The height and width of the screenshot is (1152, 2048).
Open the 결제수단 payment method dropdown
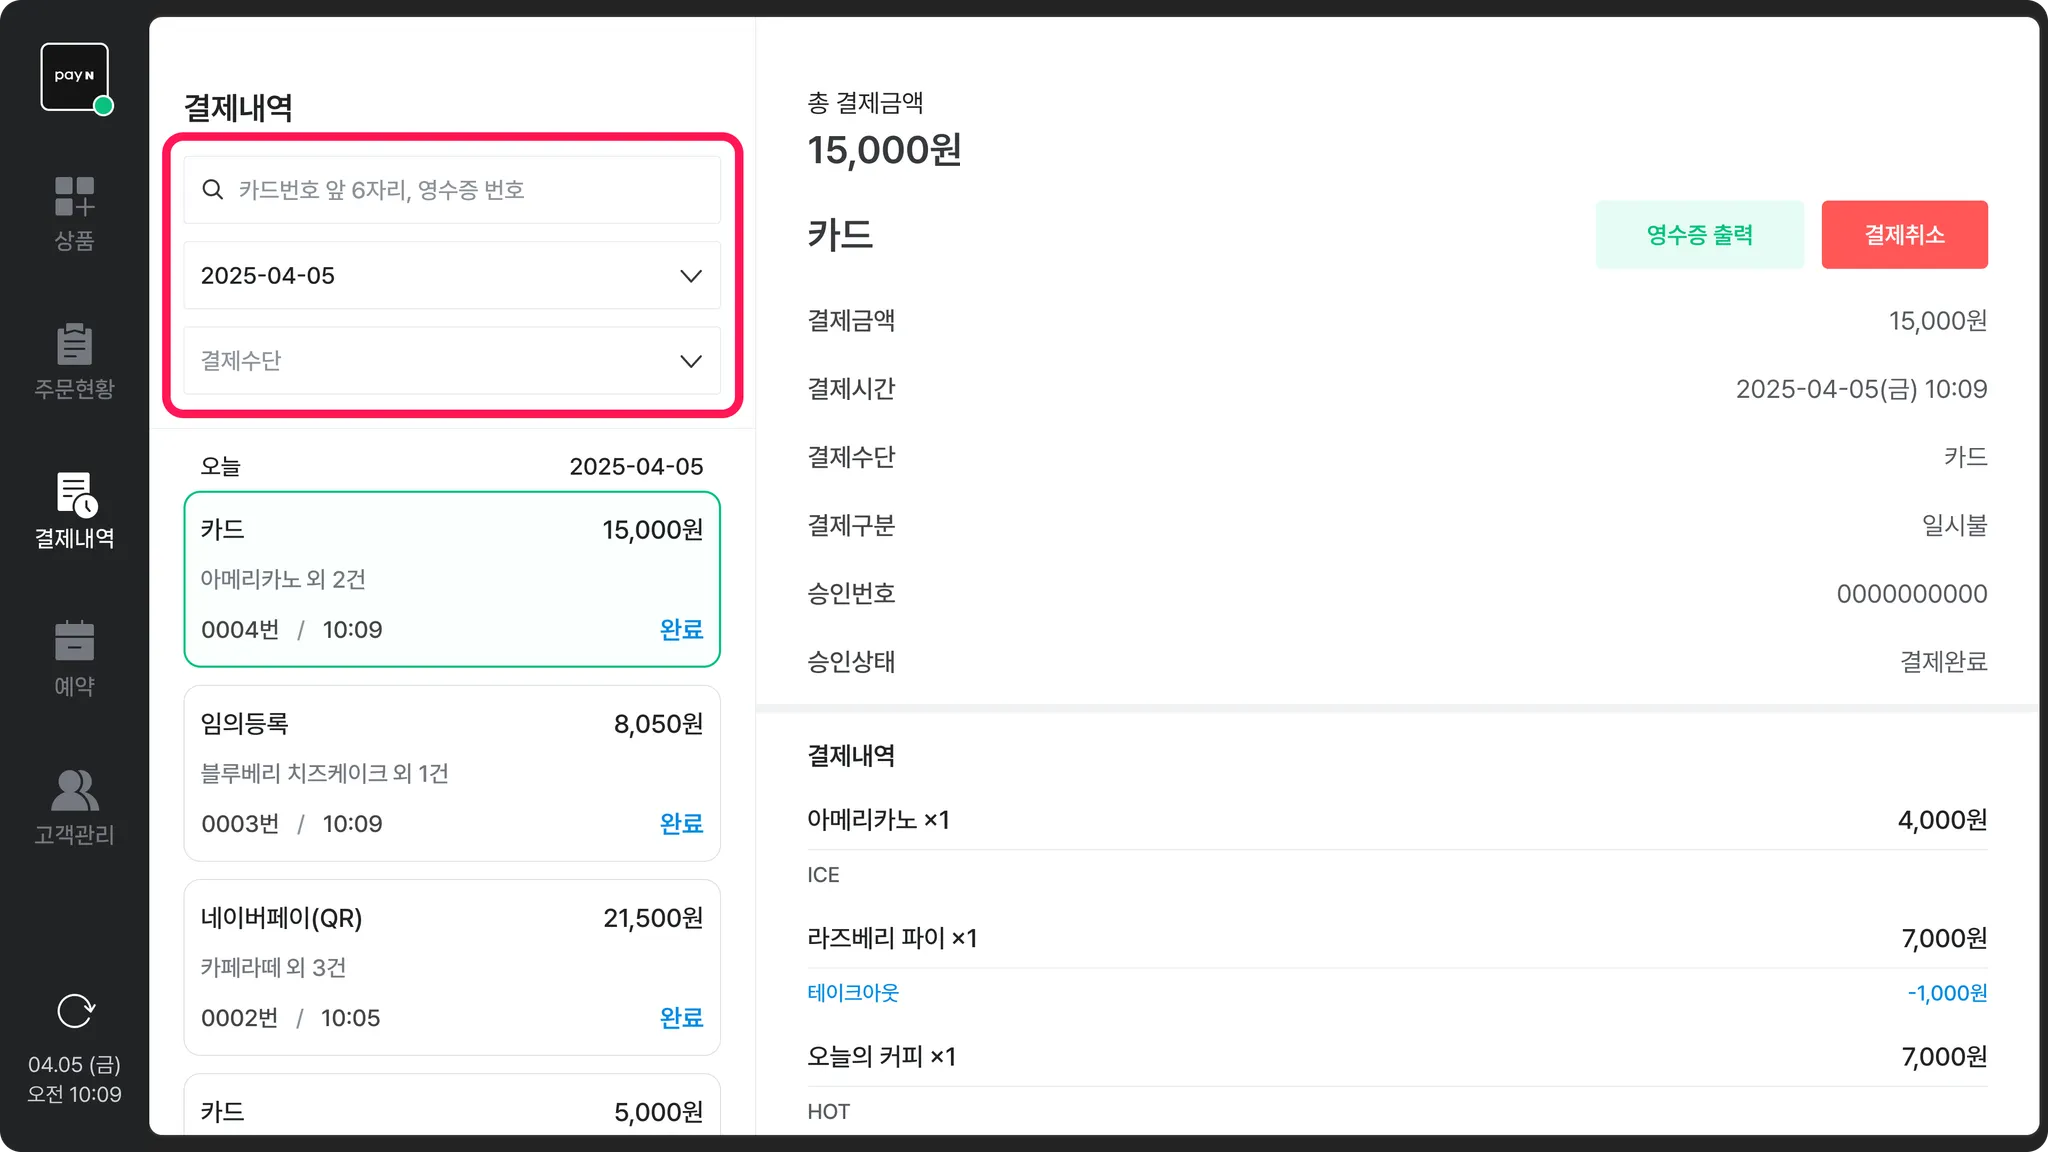coord(451,361)
